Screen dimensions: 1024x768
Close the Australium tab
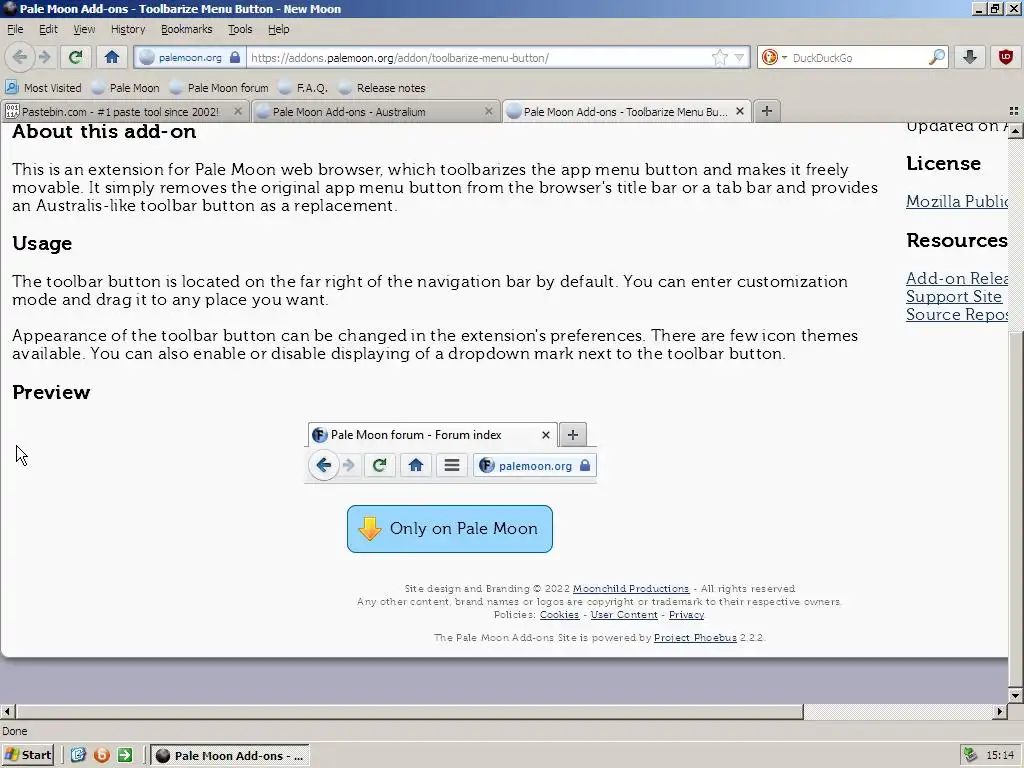tap(488, 112)
